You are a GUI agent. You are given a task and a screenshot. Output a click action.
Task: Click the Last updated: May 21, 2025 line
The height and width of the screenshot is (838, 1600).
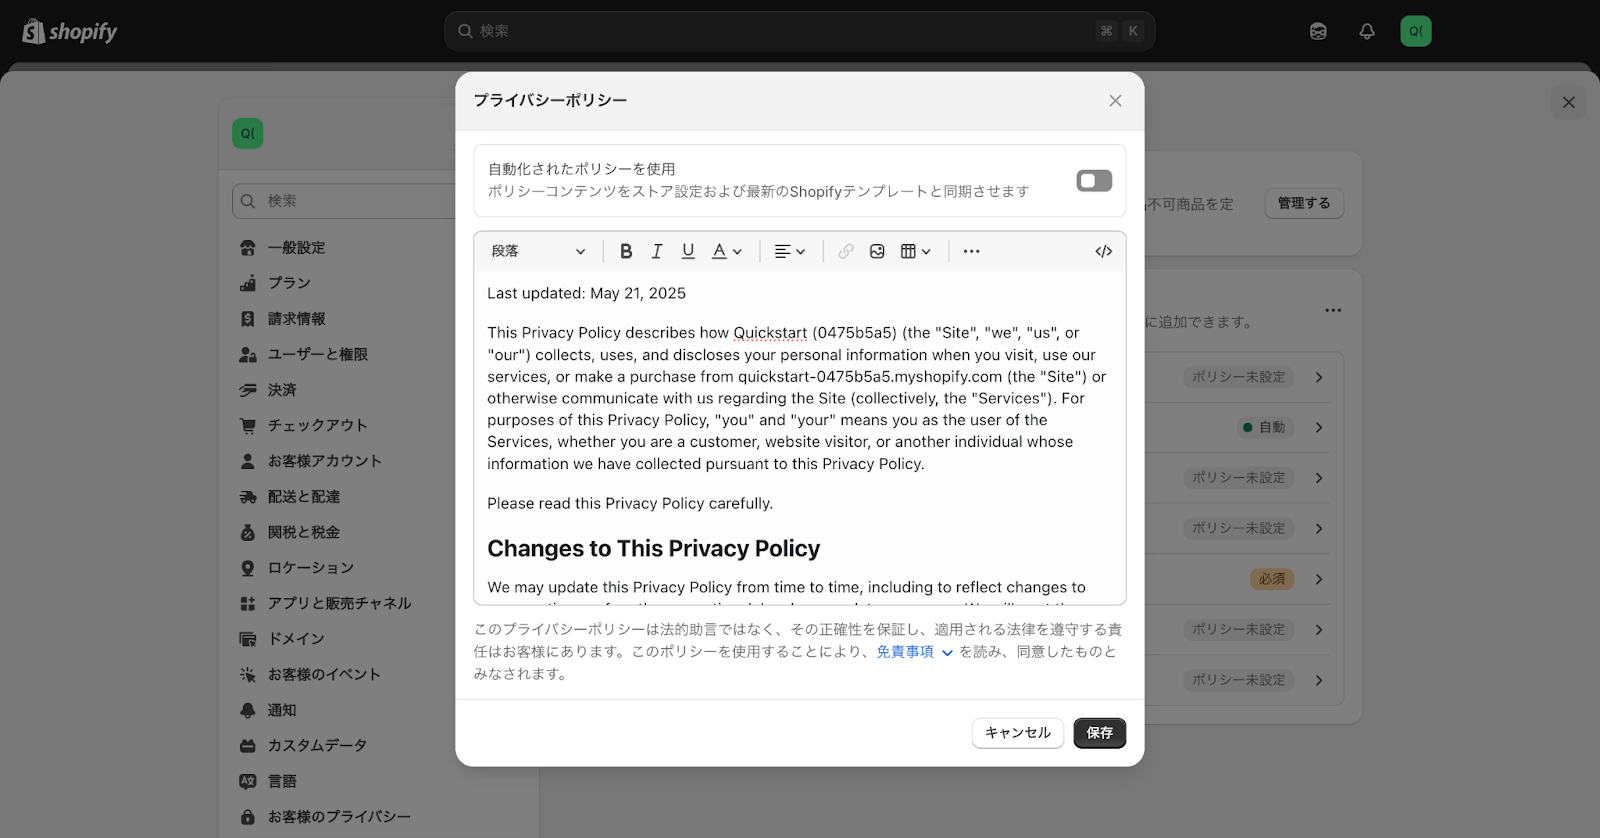tap(586, 293)
